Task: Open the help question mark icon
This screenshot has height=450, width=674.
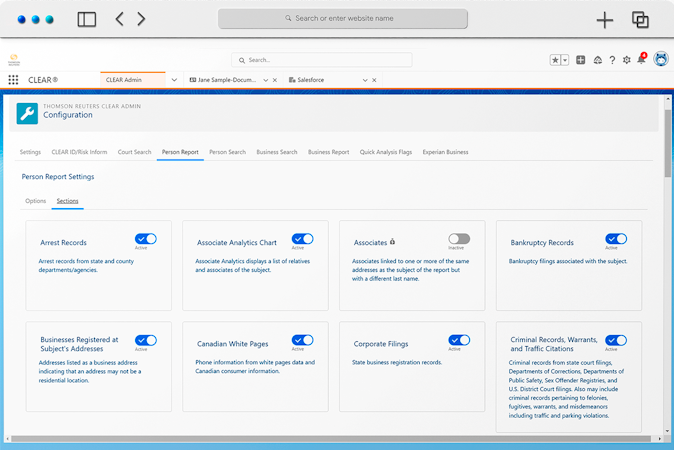Action: (612, 60)
